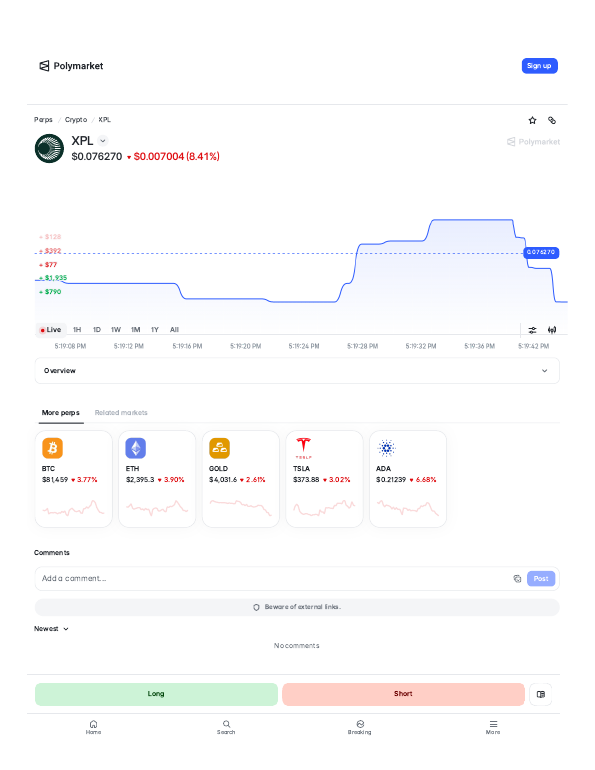Select the Related markets tab
This screenshot has height=770, width=595.
(121, 412)
